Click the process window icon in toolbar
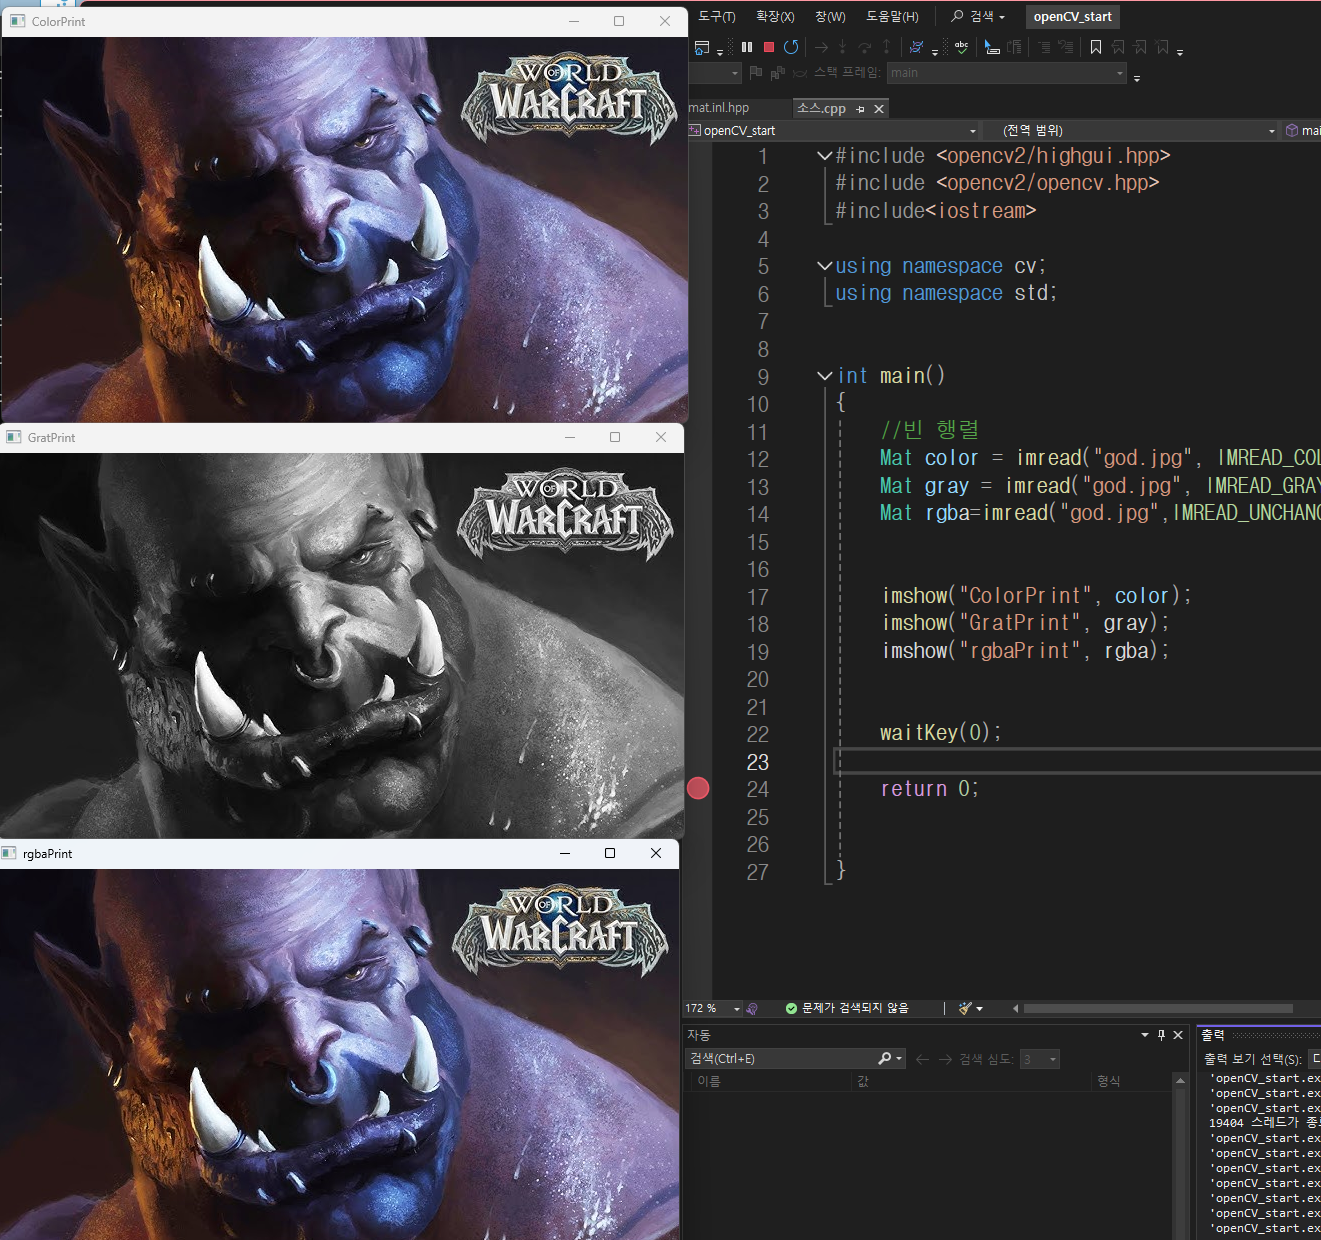 (x=701, y=47)
